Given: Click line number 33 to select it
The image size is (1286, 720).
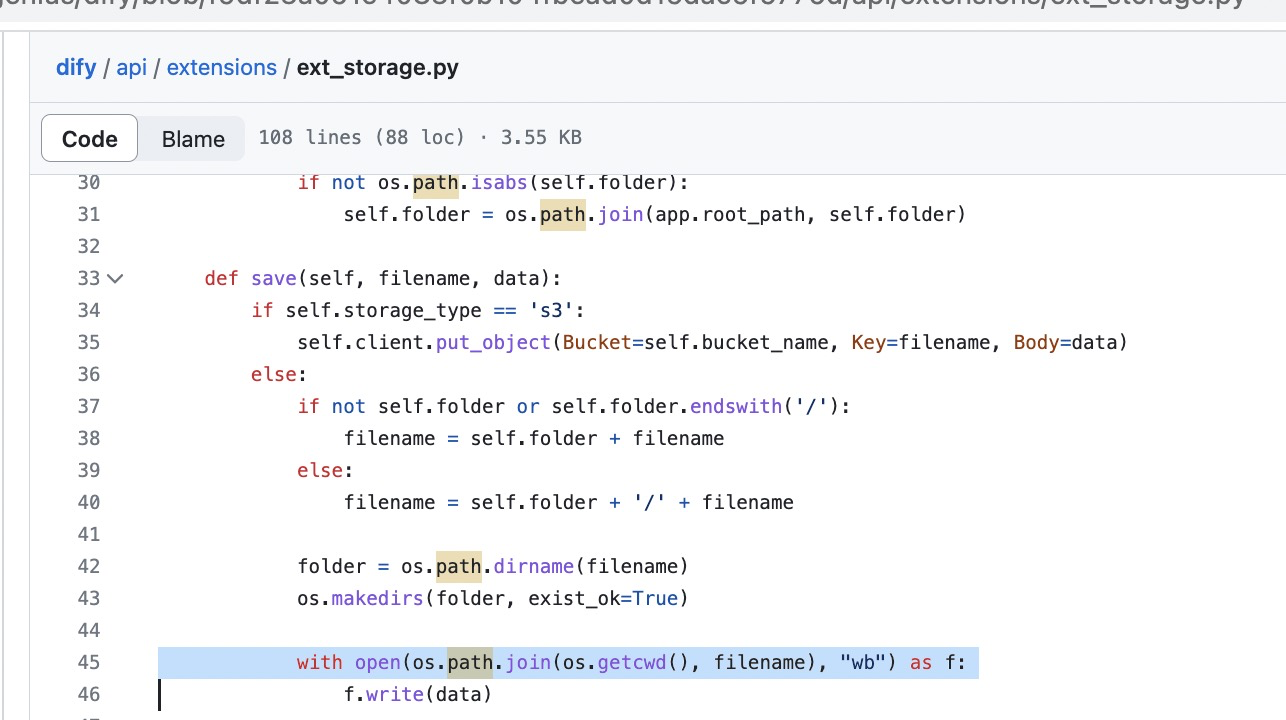Looking at the screenshot, I should click(x=88, y=279).
